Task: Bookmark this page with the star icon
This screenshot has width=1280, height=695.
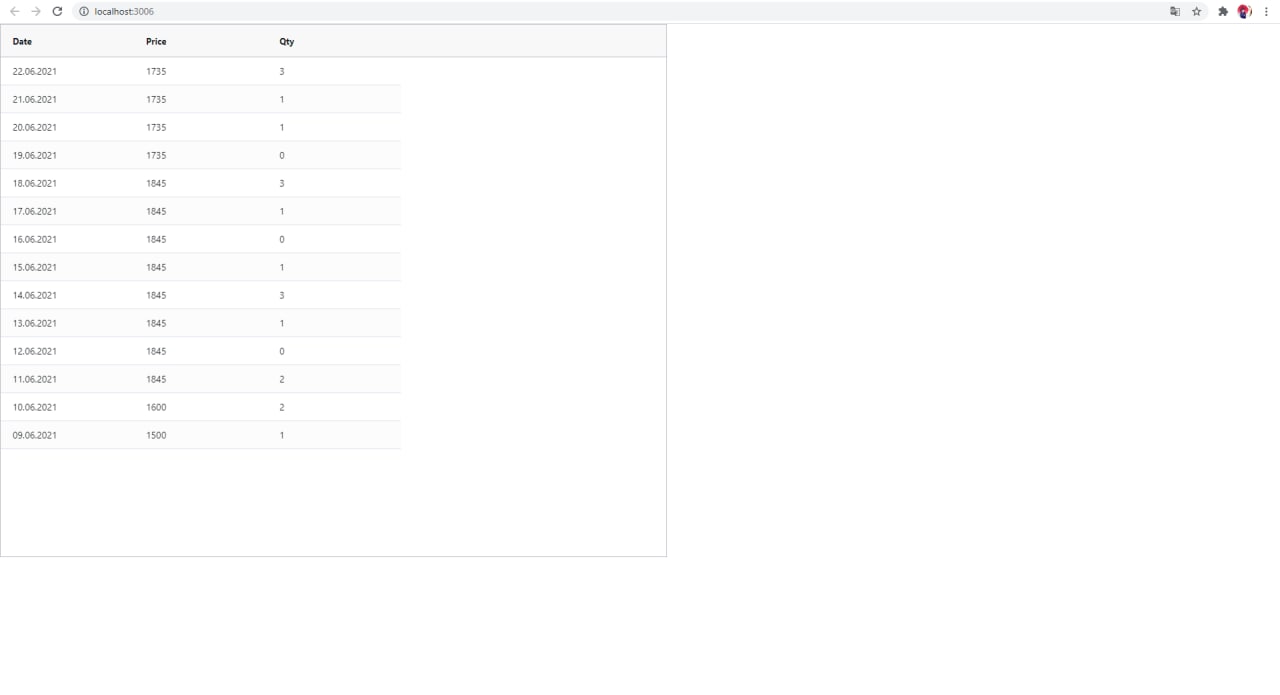Action: [x=1197, y=11]
